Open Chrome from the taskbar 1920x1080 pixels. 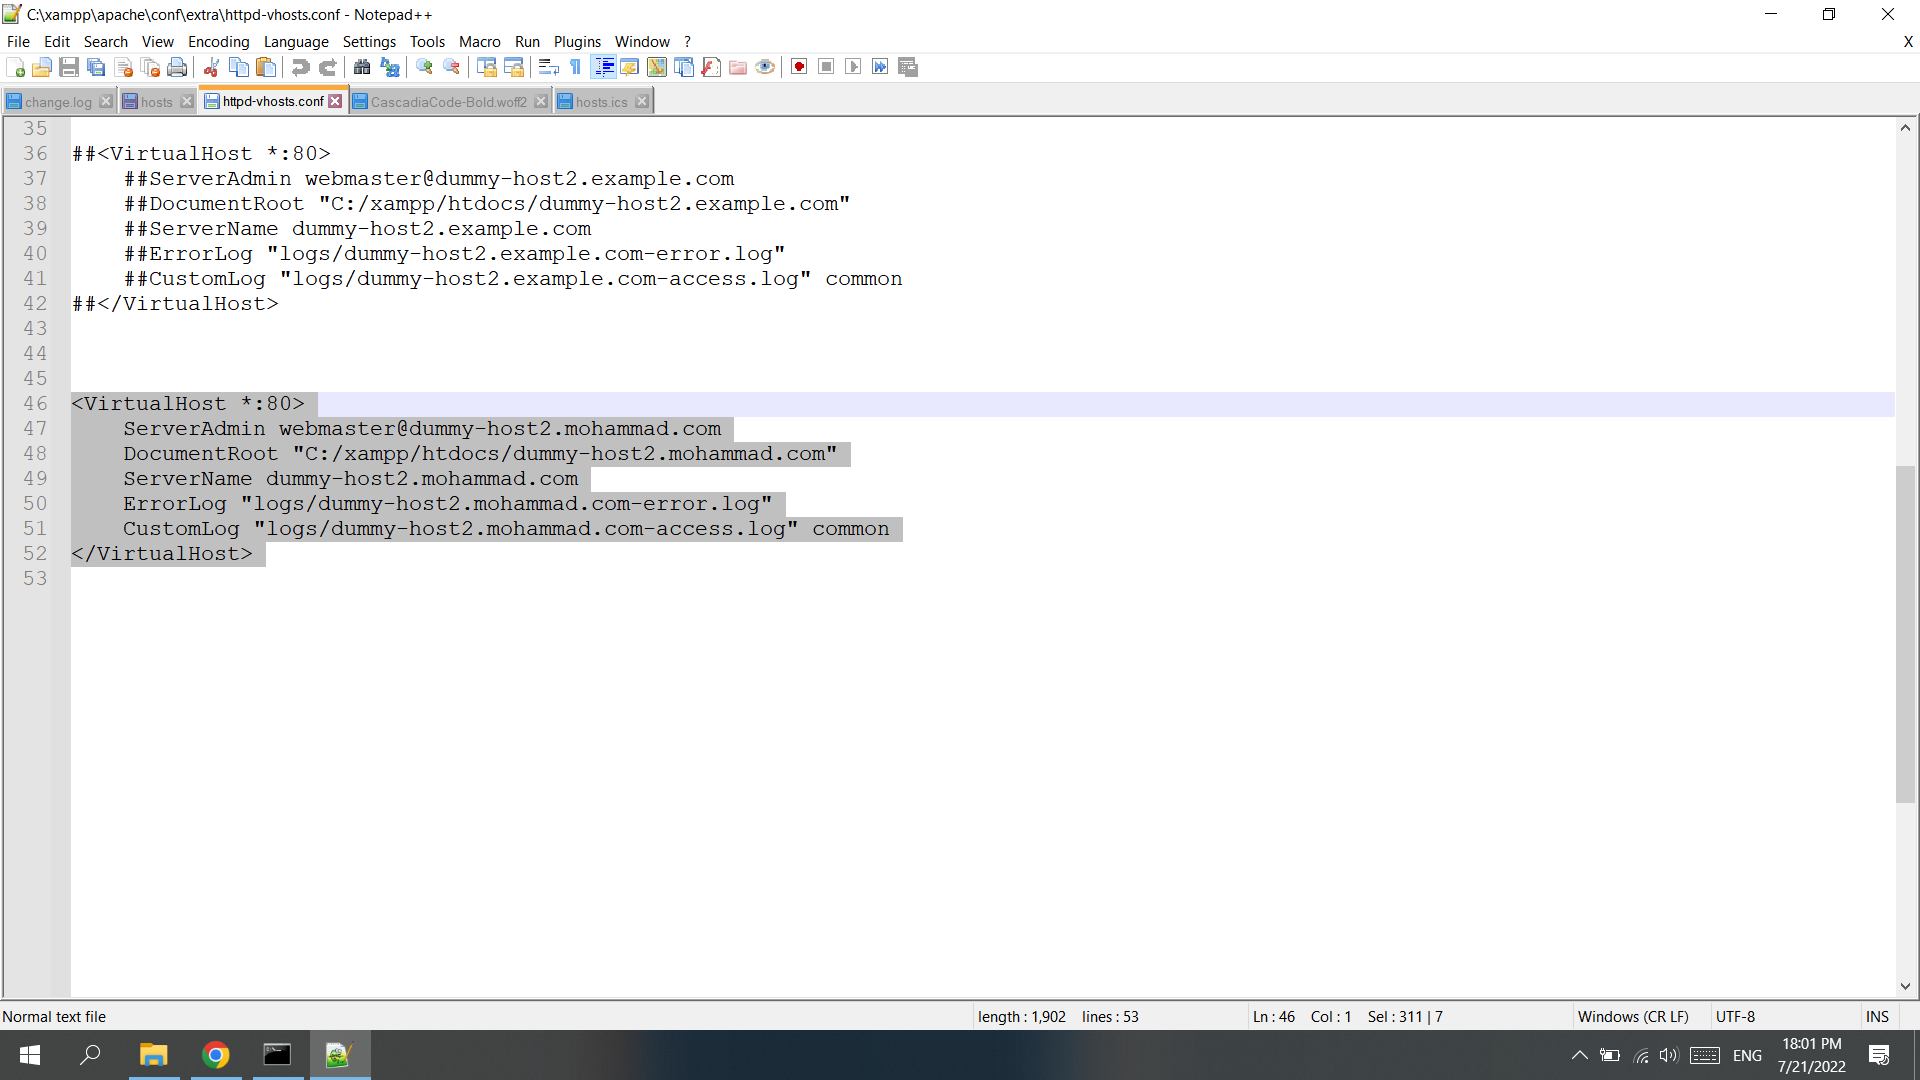click(x=216, y=1055)
